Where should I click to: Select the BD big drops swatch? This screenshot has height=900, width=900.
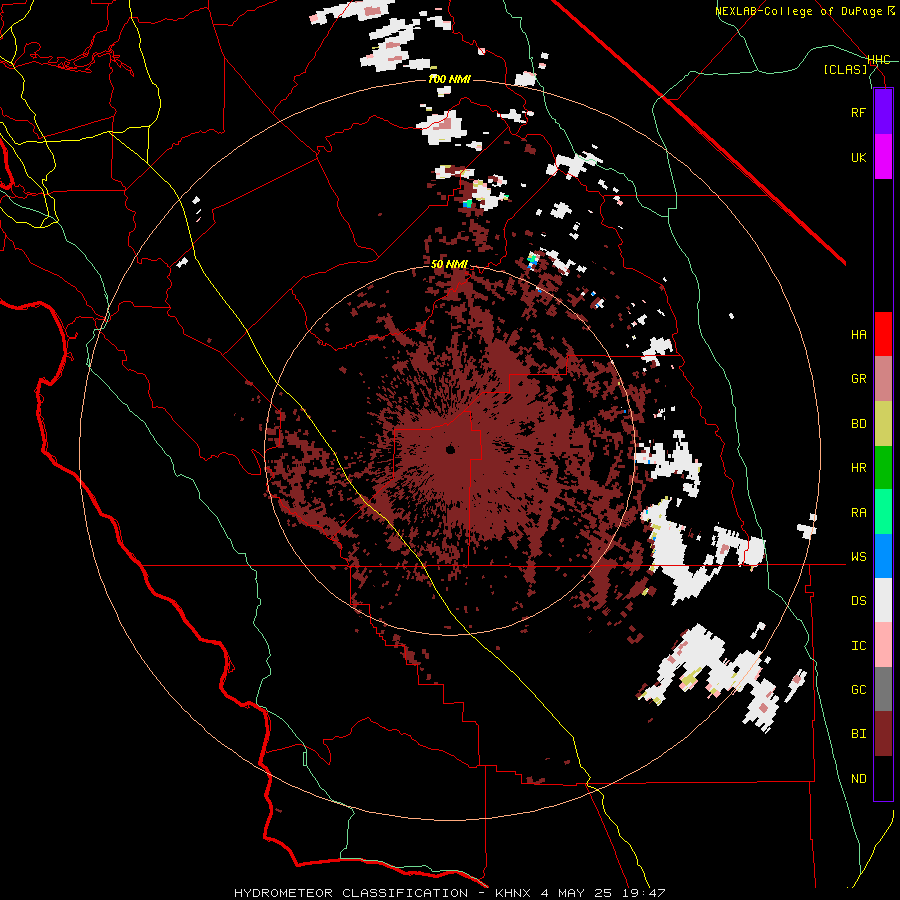click(x=883, y=424)
